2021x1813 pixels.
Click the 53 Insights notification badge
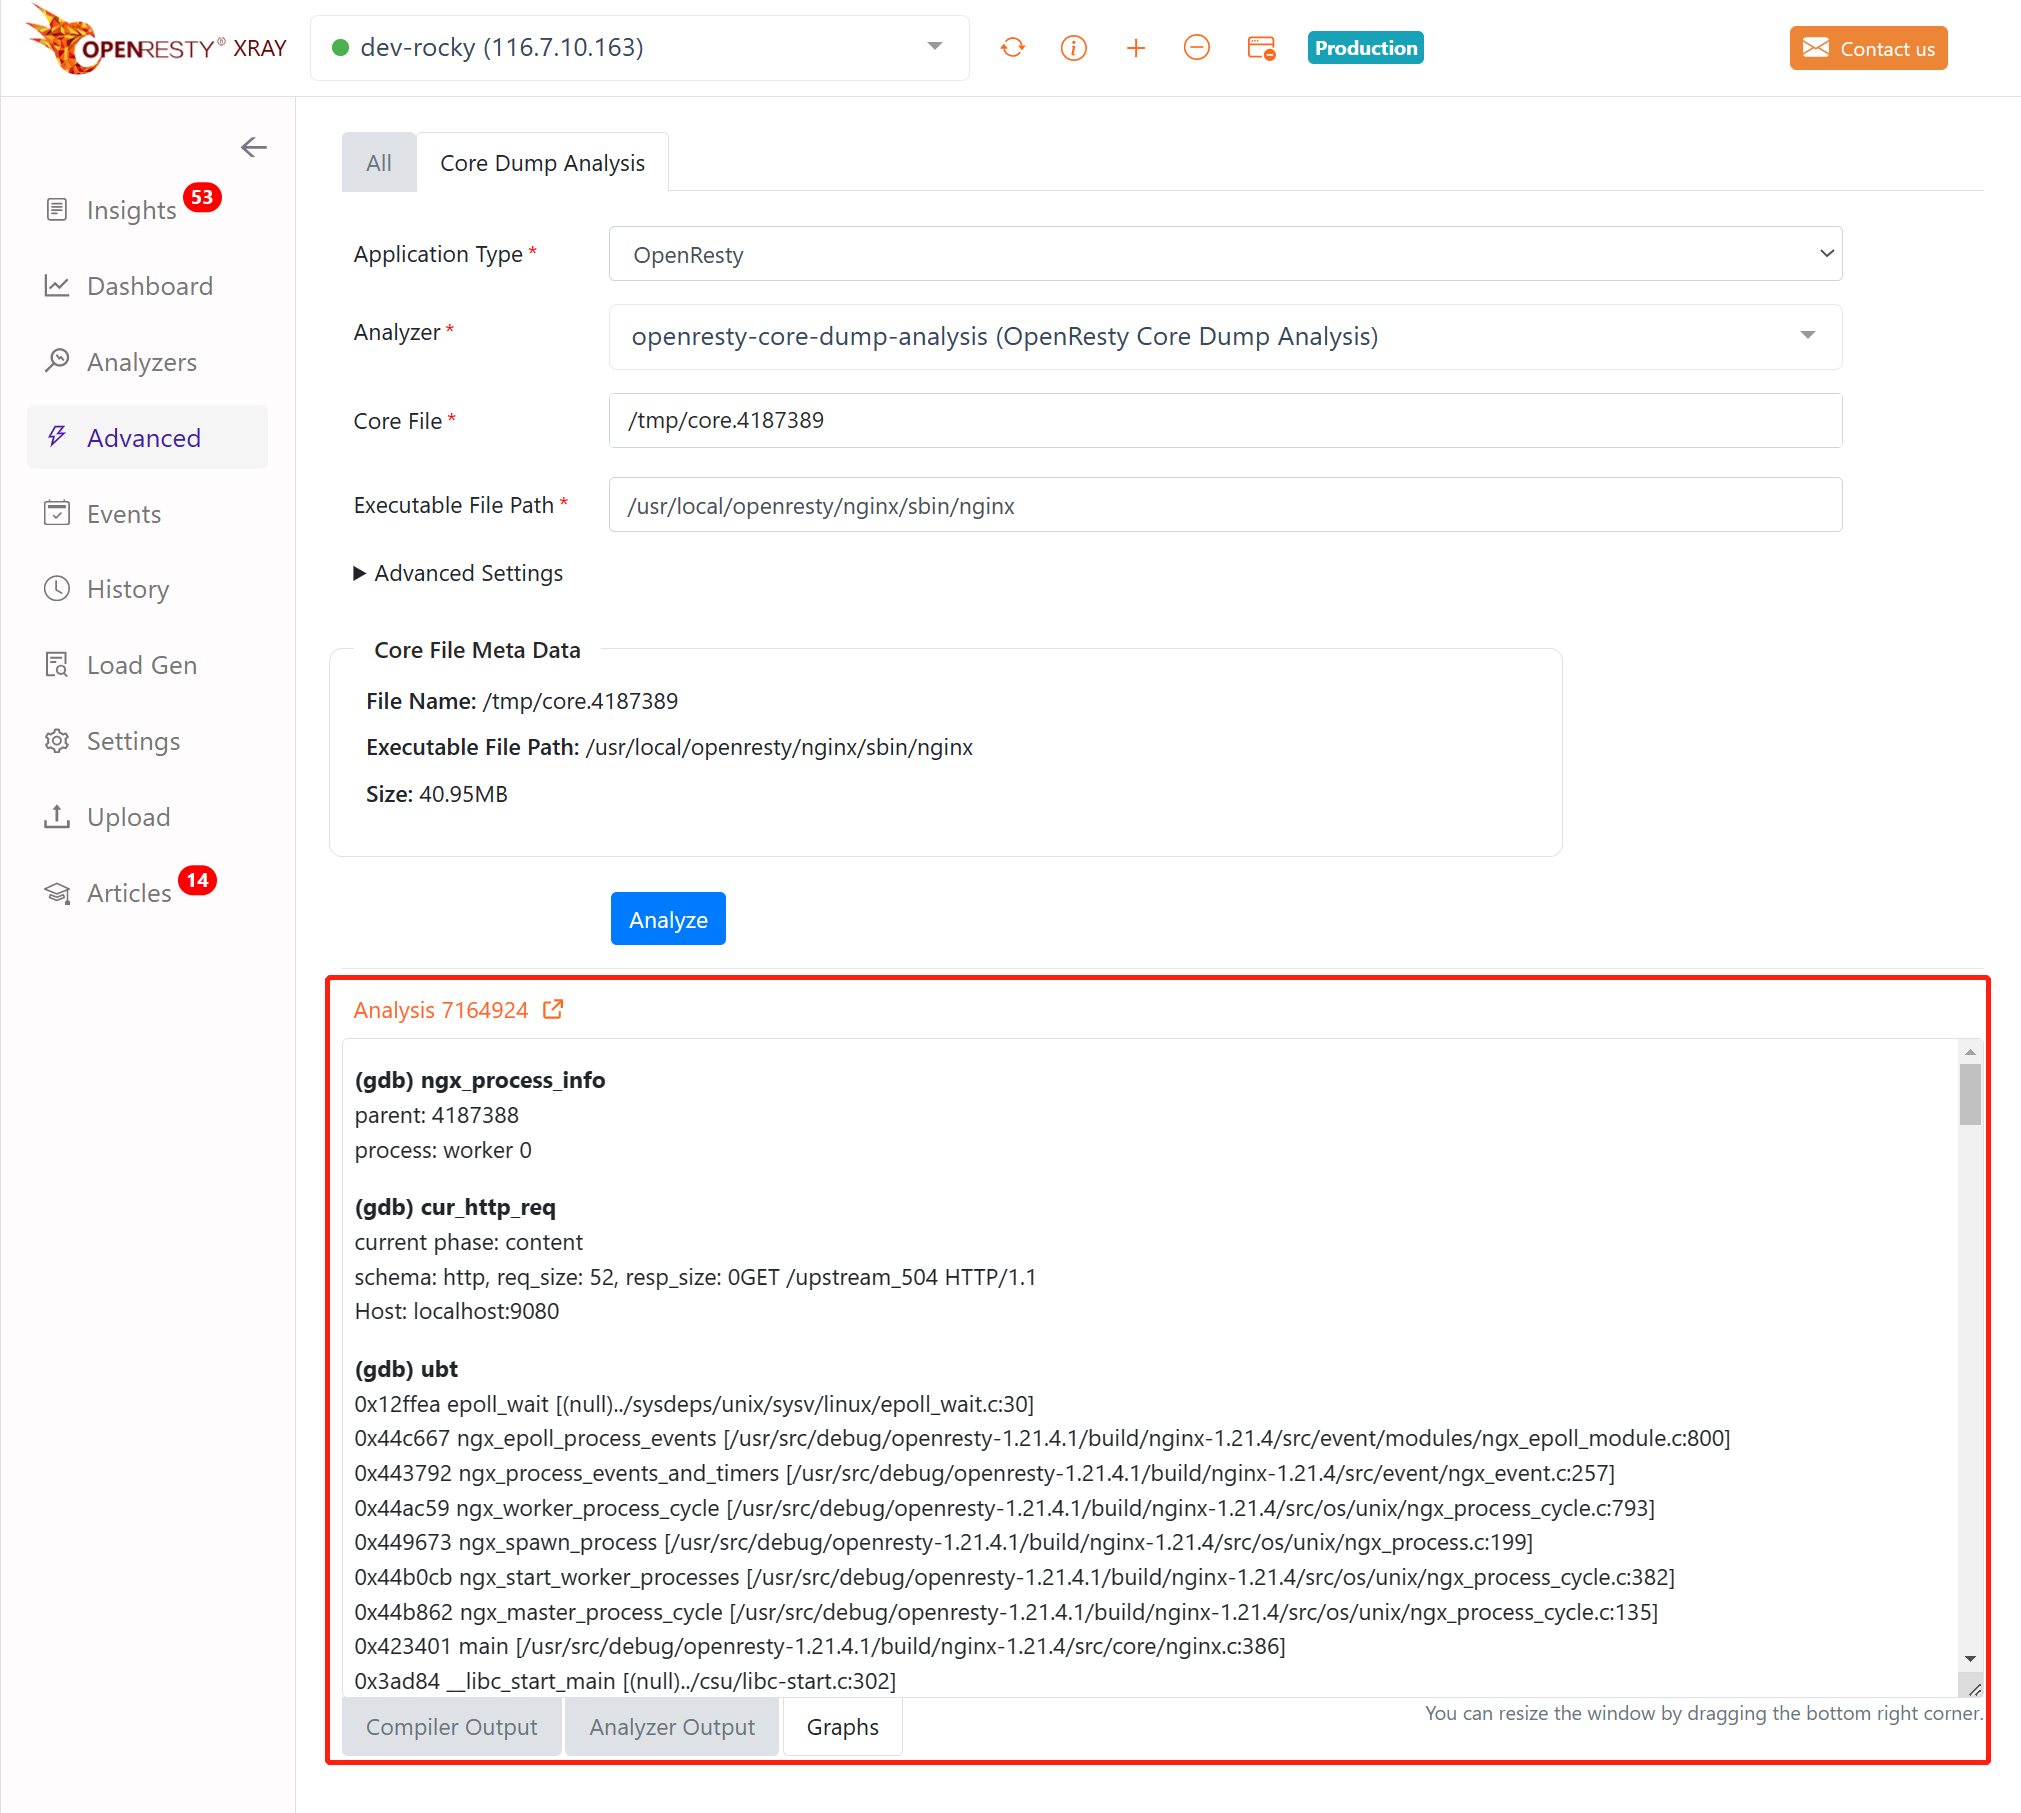tap(202, 197)
